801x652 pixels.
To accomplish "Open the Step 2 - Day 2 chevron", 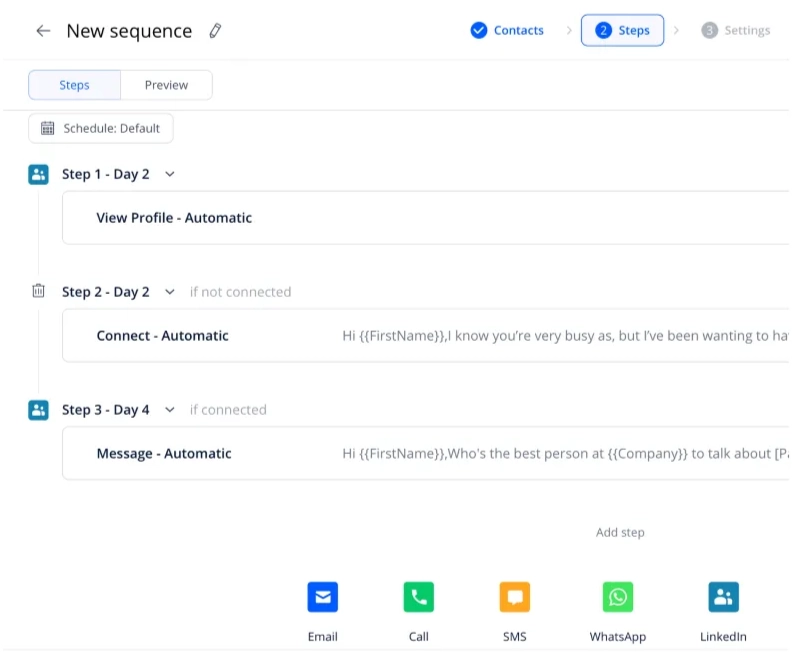I will click(169, 292).
